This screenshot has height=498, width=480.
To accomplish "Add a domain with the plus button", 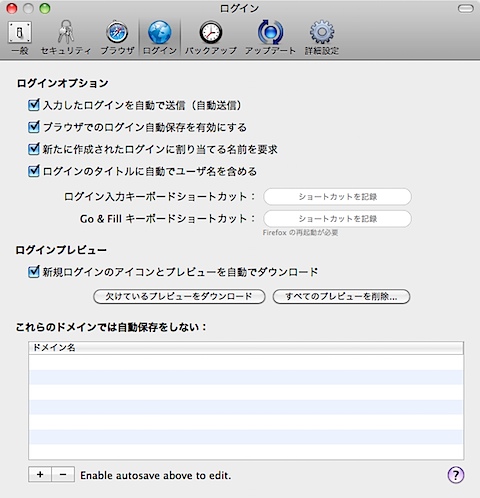I will tap(40, 474).
